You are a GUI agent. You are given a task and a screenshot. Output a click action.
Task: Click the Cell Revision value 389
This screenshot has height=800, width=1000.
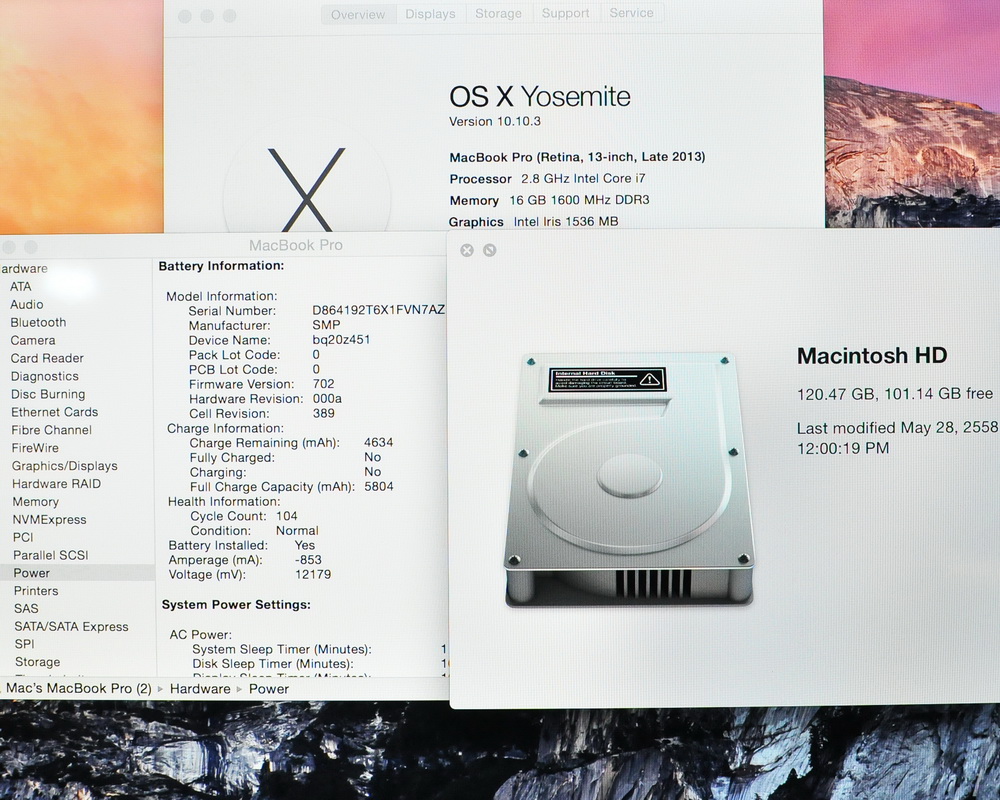323,413
